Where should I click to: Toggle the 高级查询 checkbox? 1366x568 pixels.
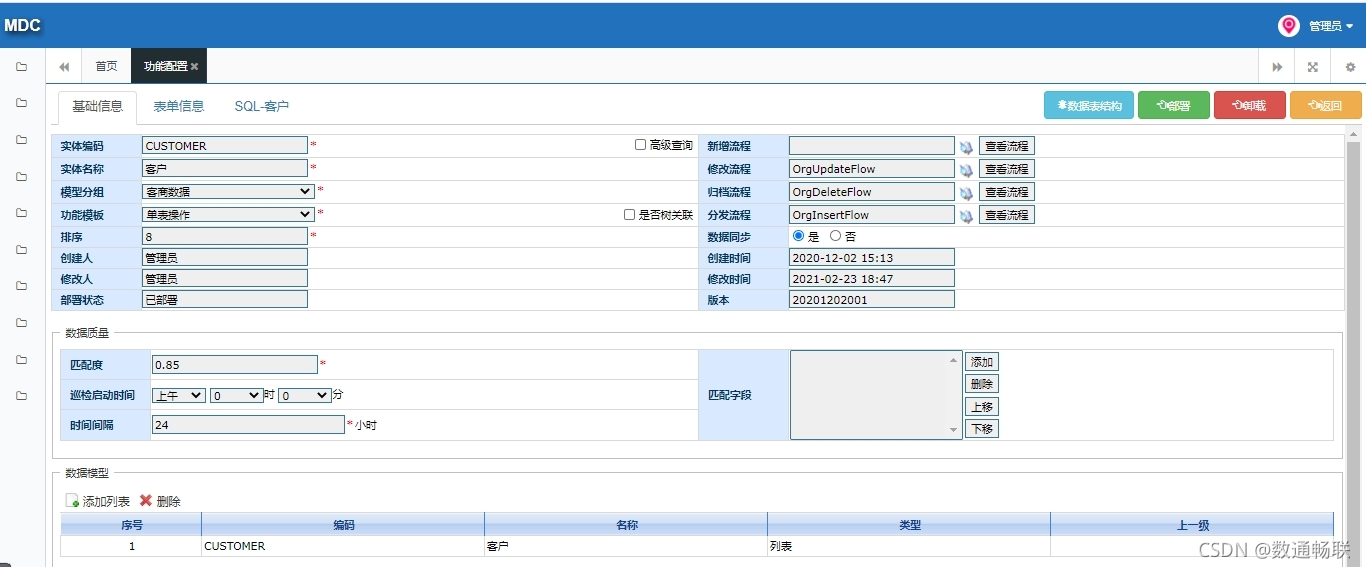point(641,145)
